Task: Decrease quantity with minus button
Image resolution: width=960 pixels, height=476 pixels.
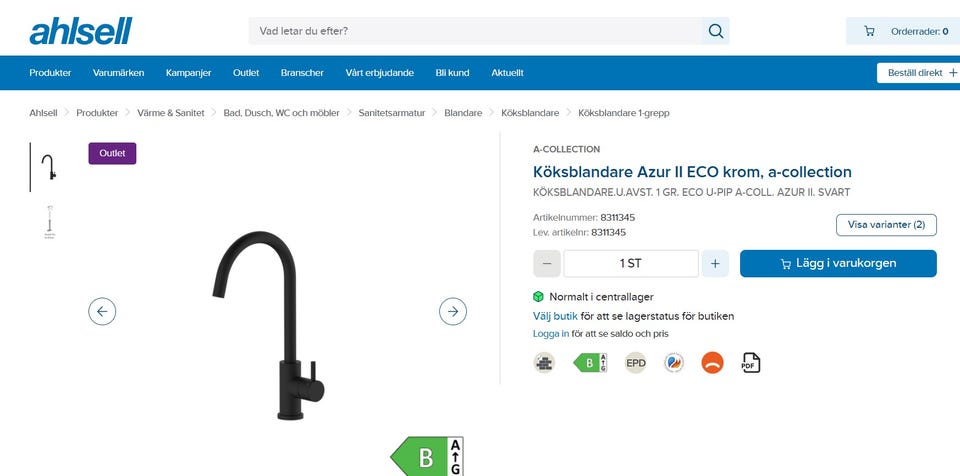Action: point(547,263)
